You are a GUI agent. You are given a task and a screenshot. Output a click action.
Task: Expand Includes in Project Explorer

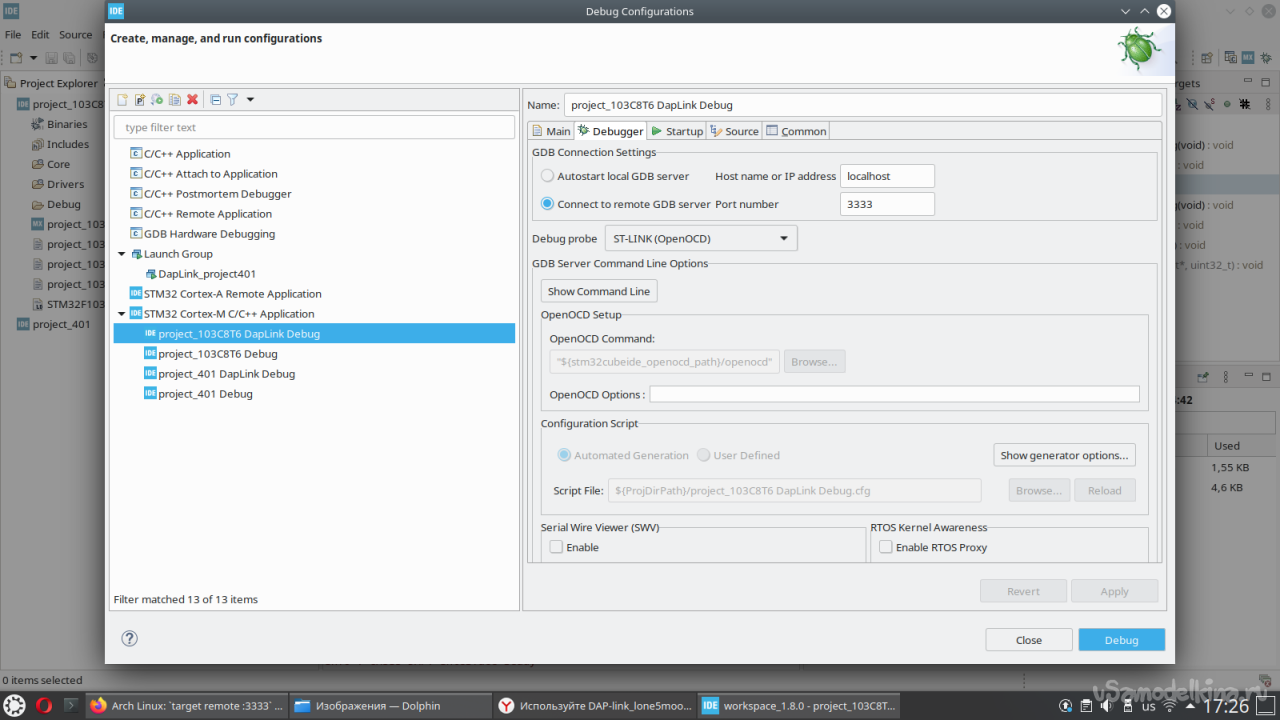coord(67,144)
